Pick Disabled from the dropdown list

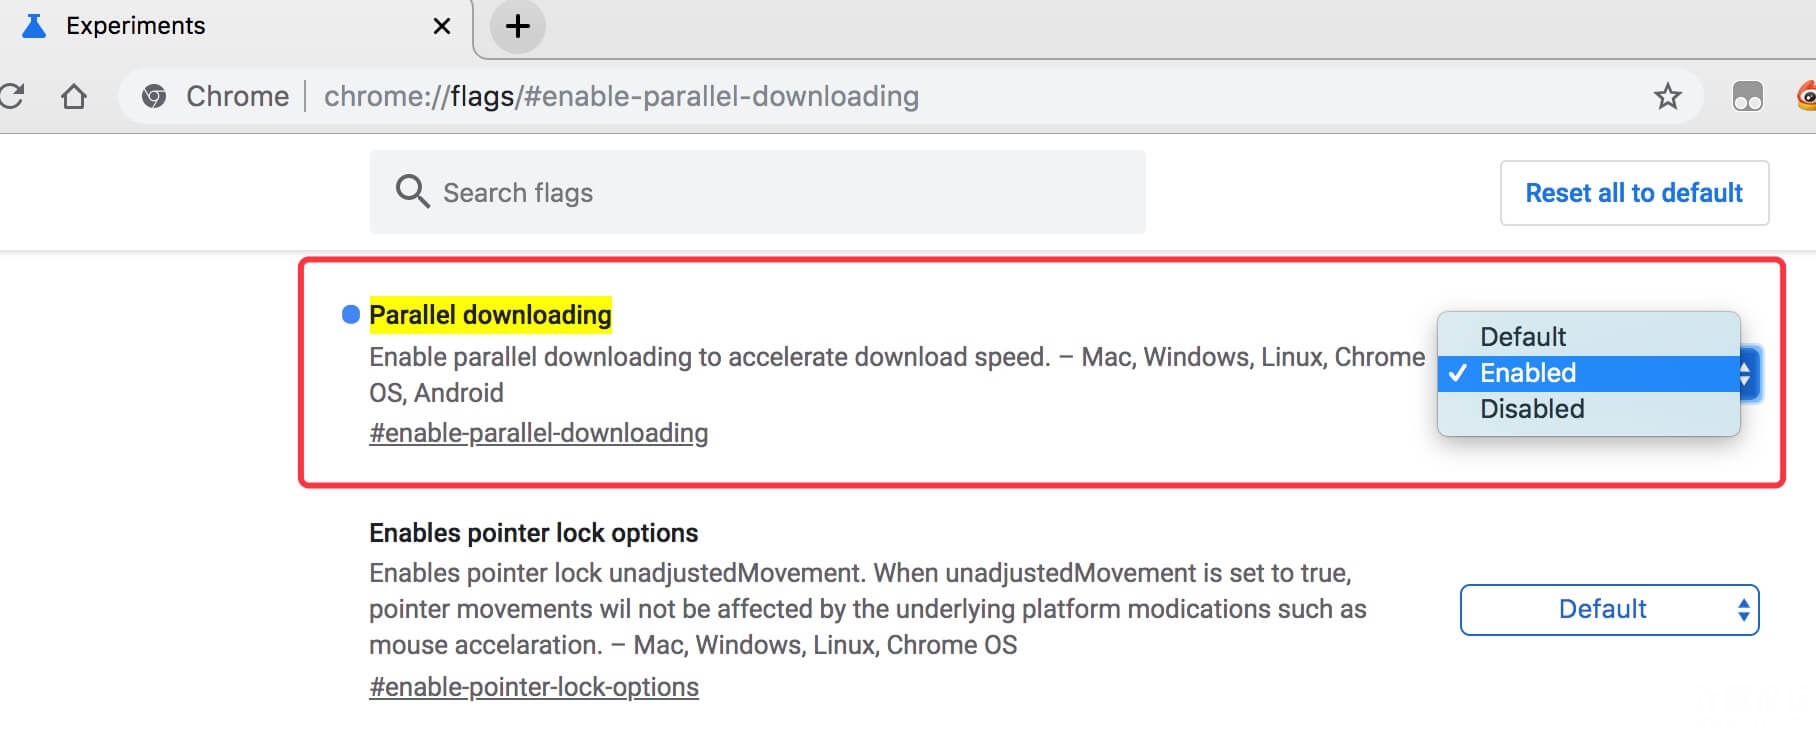pos(1532,409)
